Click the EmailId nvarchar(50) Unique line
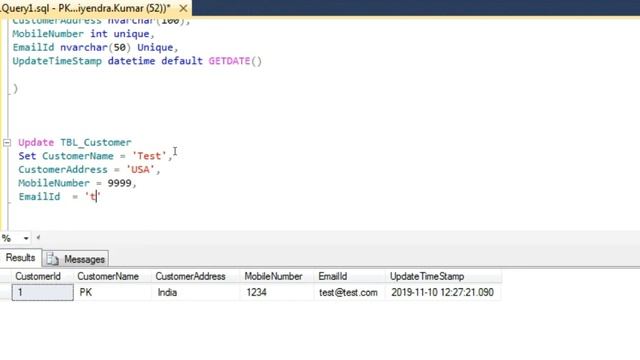Viewport: 640px width, 360px height. [95, 47]
